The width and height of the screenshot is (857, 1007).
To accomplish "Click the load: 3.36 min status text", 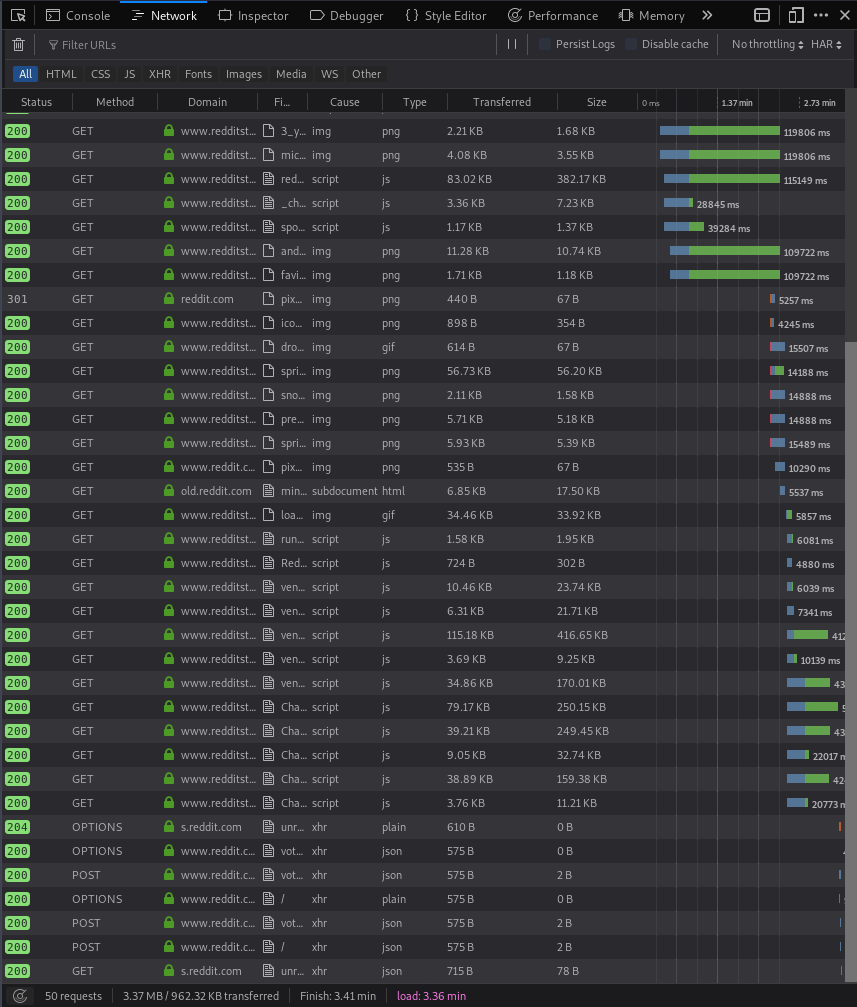I will pos(431,996).
